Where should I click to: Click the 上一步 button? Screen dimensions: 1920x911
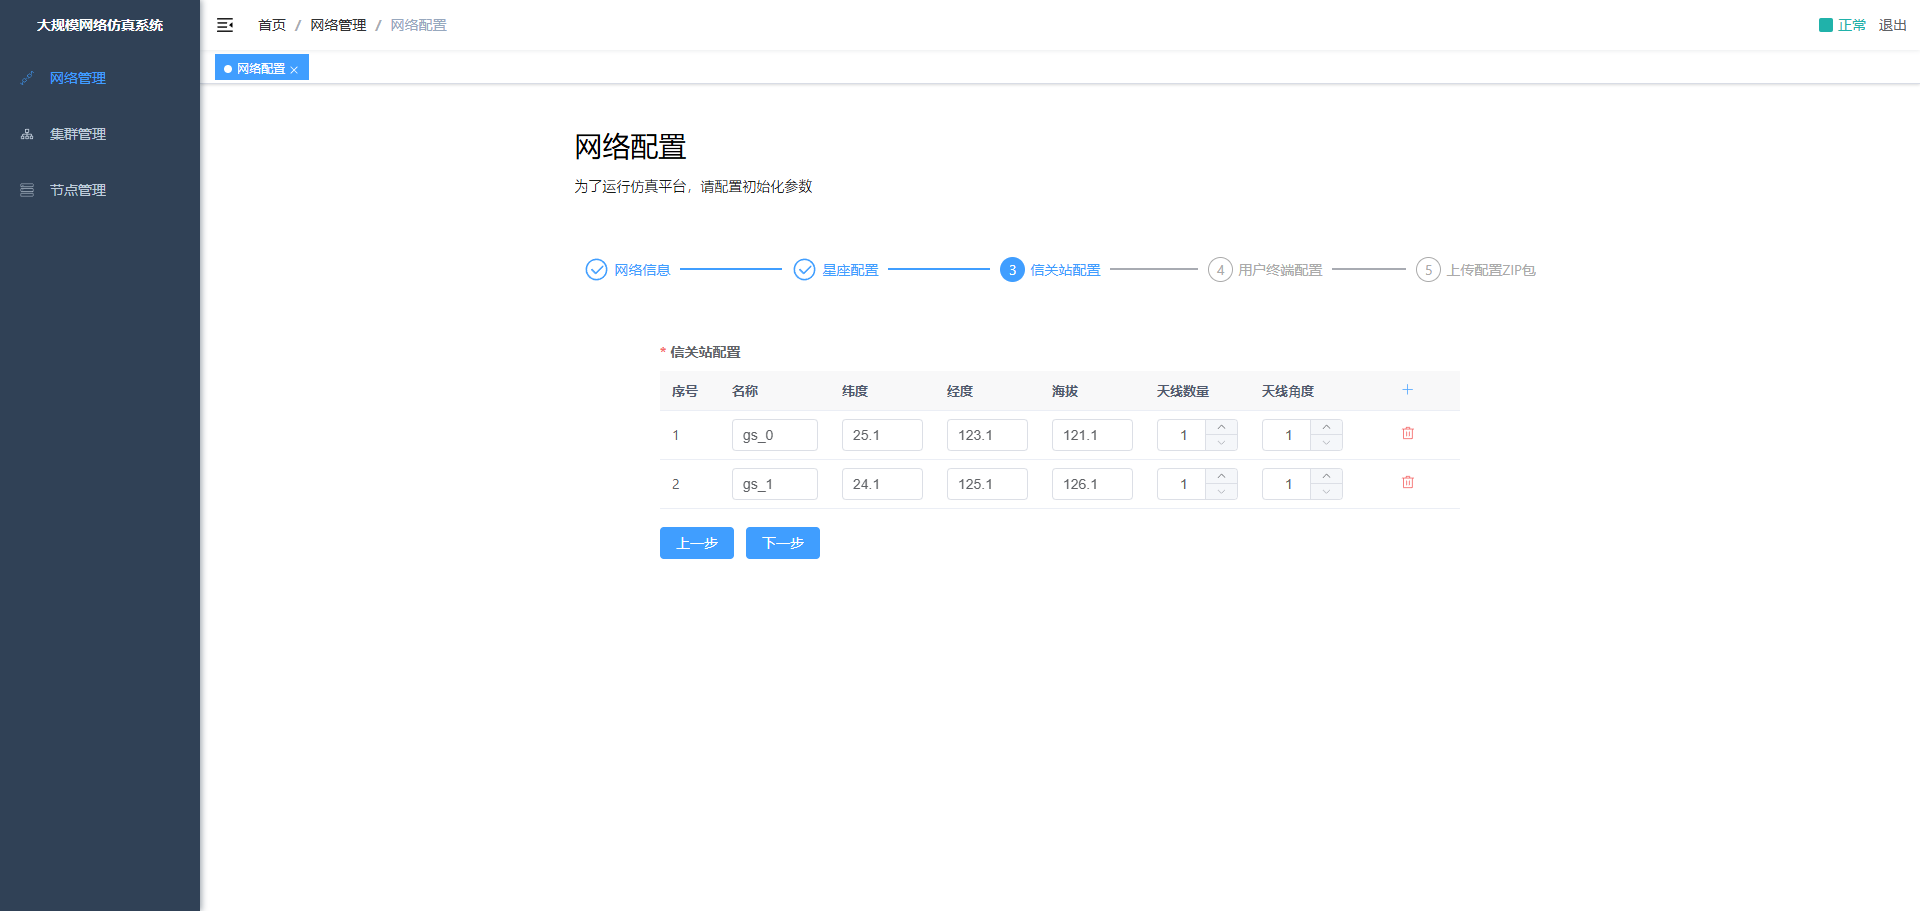tap(696, 543)
